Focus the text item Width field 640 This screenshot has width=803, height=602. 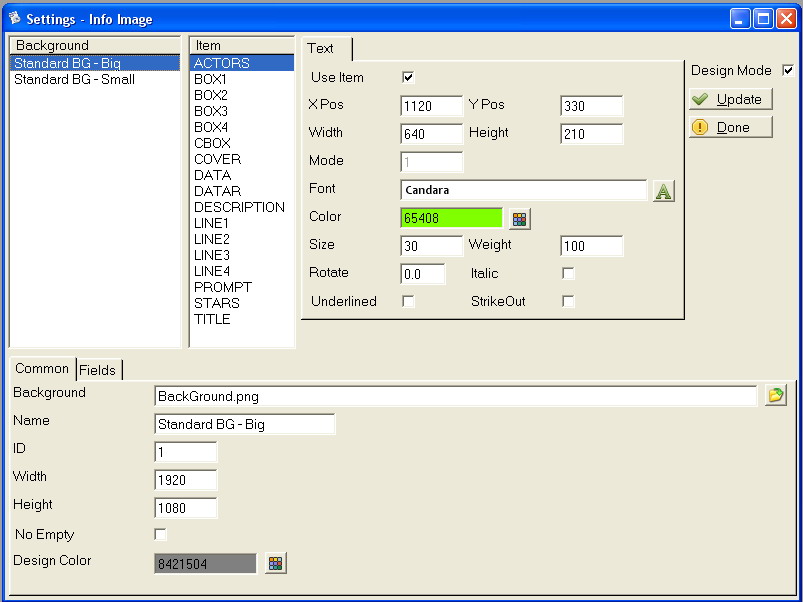432,134
